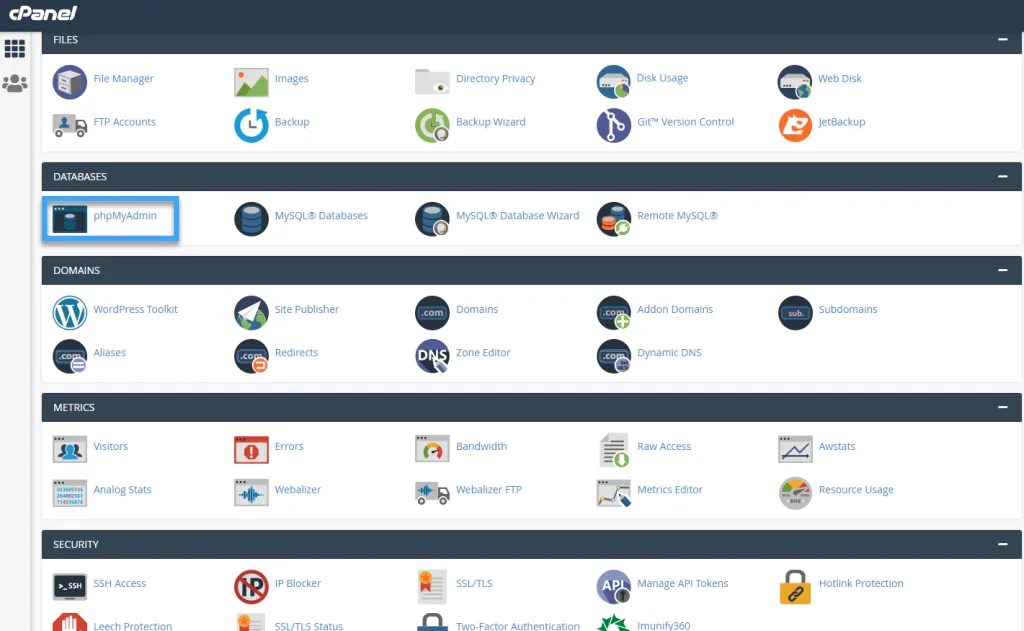Click the Webalizer FTP link
1024x631 pixels.
[x=488, y=489]
